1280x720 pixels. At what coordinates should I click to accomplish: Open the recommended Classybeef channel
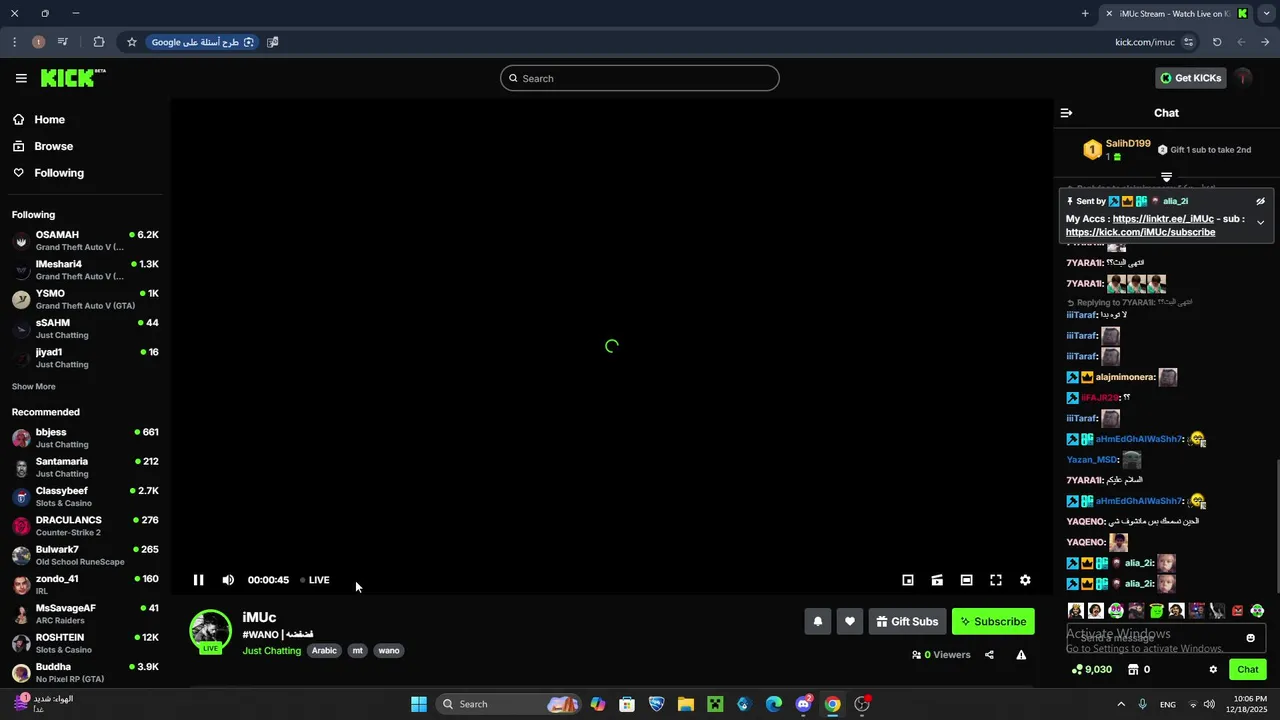[85, 497]
